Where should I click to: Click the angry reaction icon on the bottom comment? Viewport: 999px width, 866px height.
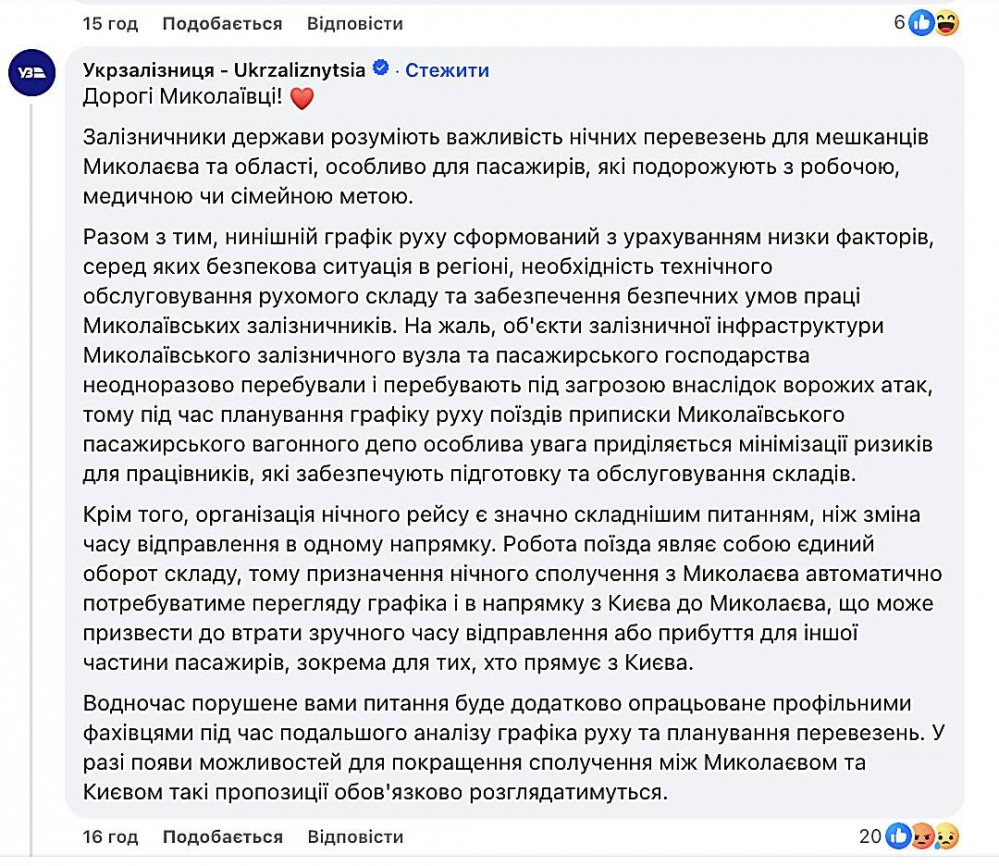pyautogui.click(x=923, y=837)
